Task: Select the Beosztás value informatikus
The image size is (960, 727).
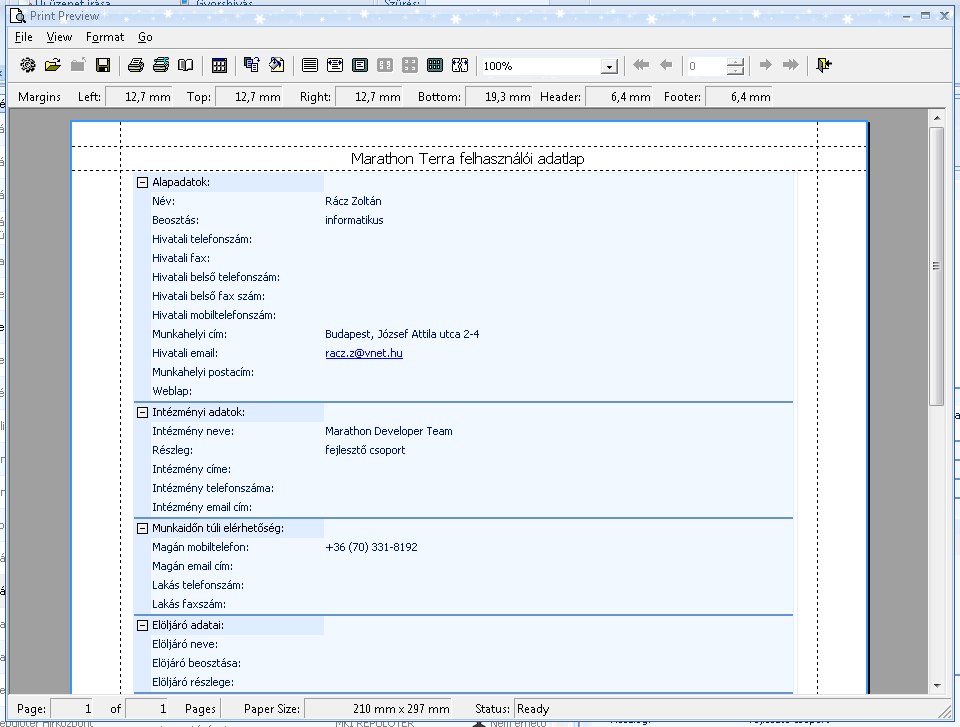Action: pos(354,220)
